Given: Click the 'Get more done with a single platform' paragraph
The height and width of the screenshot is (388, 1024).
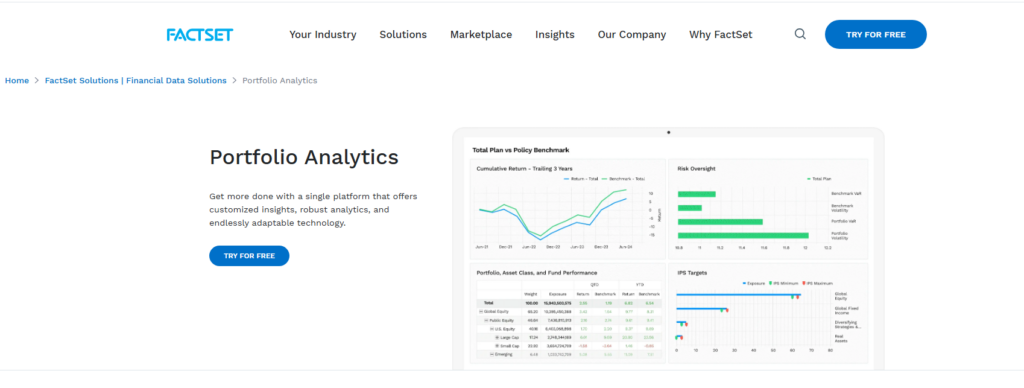Looking at the screenshot, I should pos(313,210).
